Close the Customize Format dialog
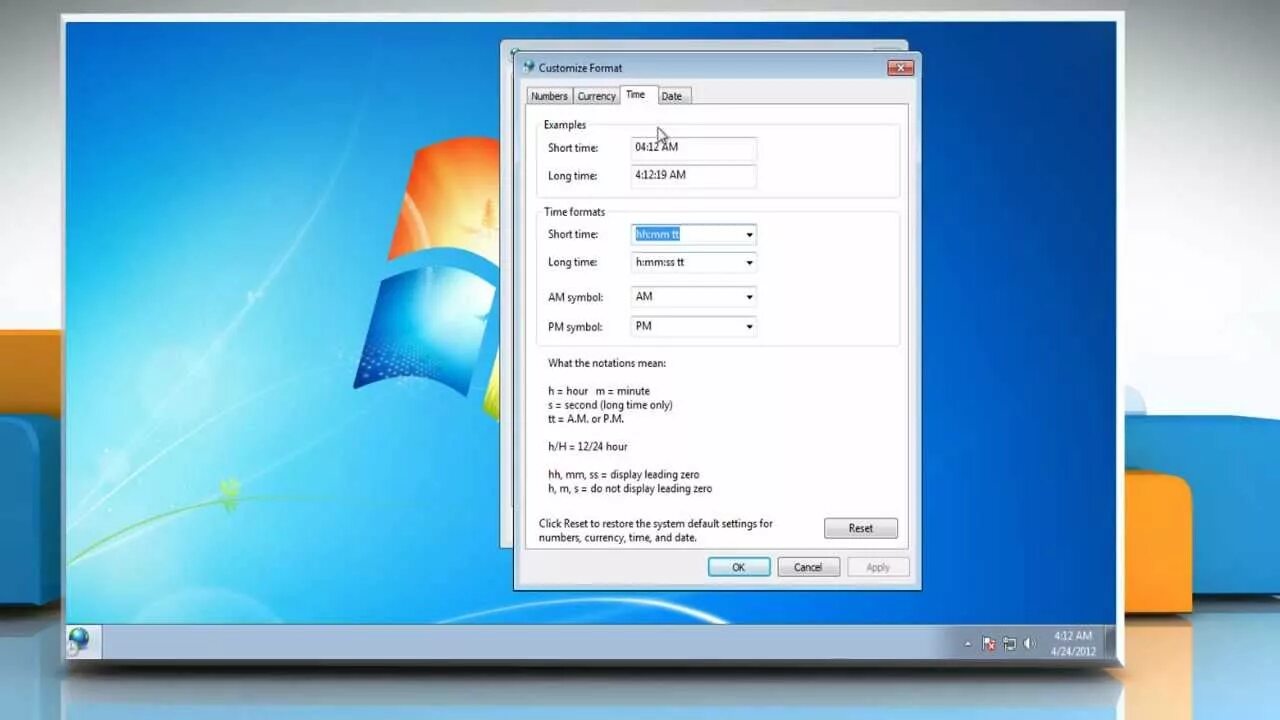1280x720 pixels. 900,67
